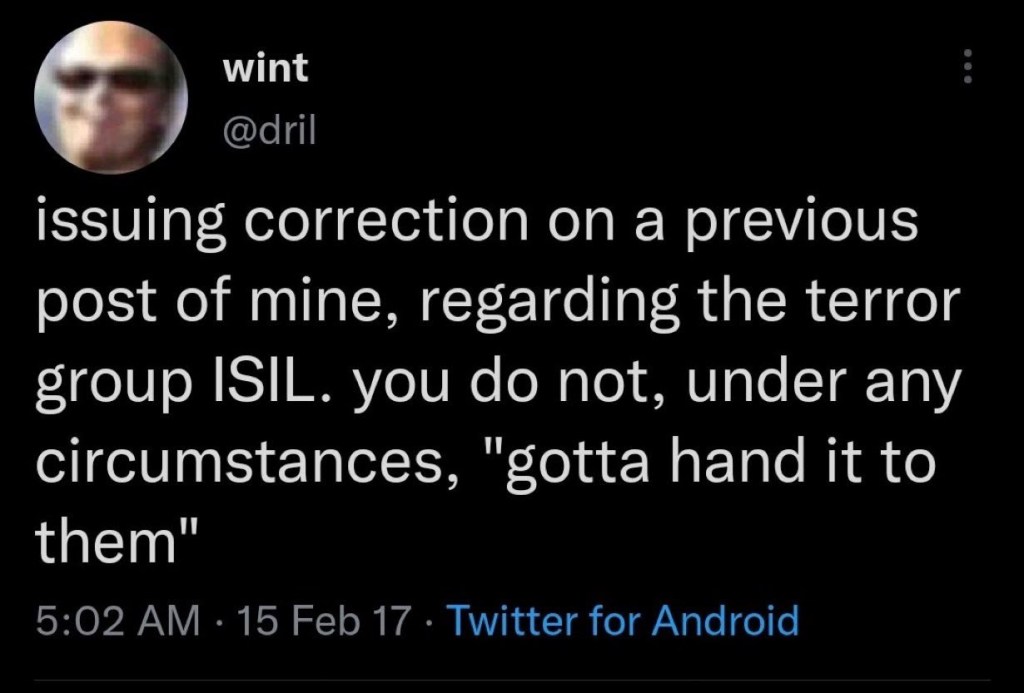Open the "wint" display name
Screen dimensions: 1024x693
[x=265, y=68]
